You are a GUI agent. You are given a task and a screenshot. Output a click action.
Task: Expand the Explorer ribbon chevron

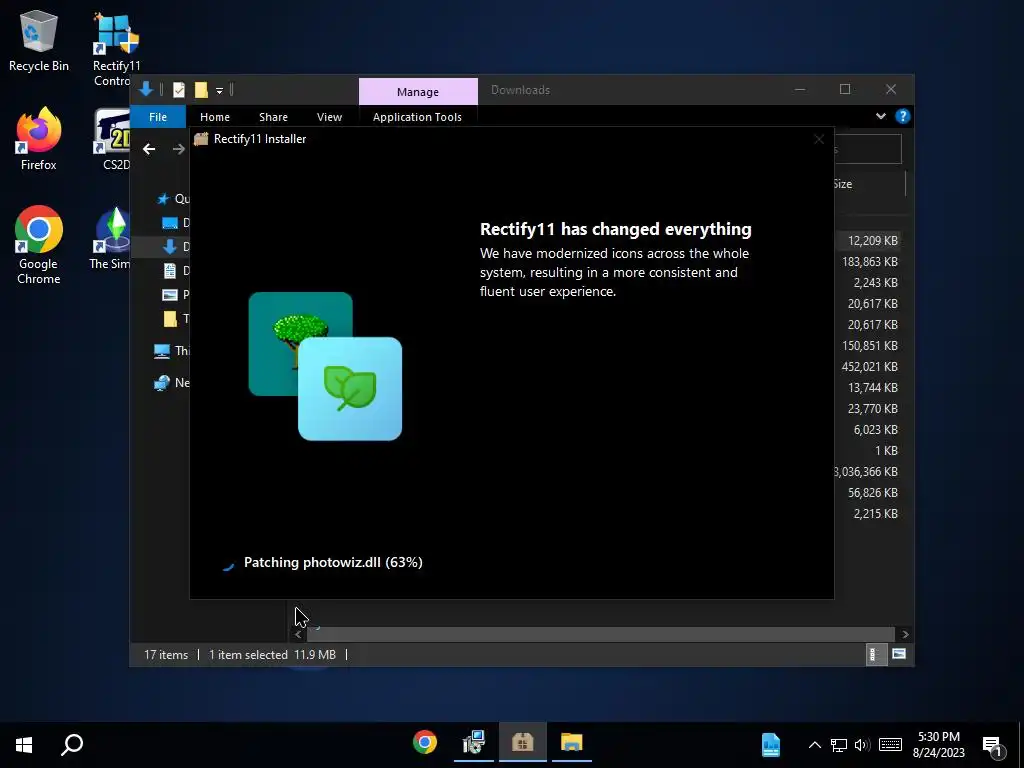tap(880, 116)
